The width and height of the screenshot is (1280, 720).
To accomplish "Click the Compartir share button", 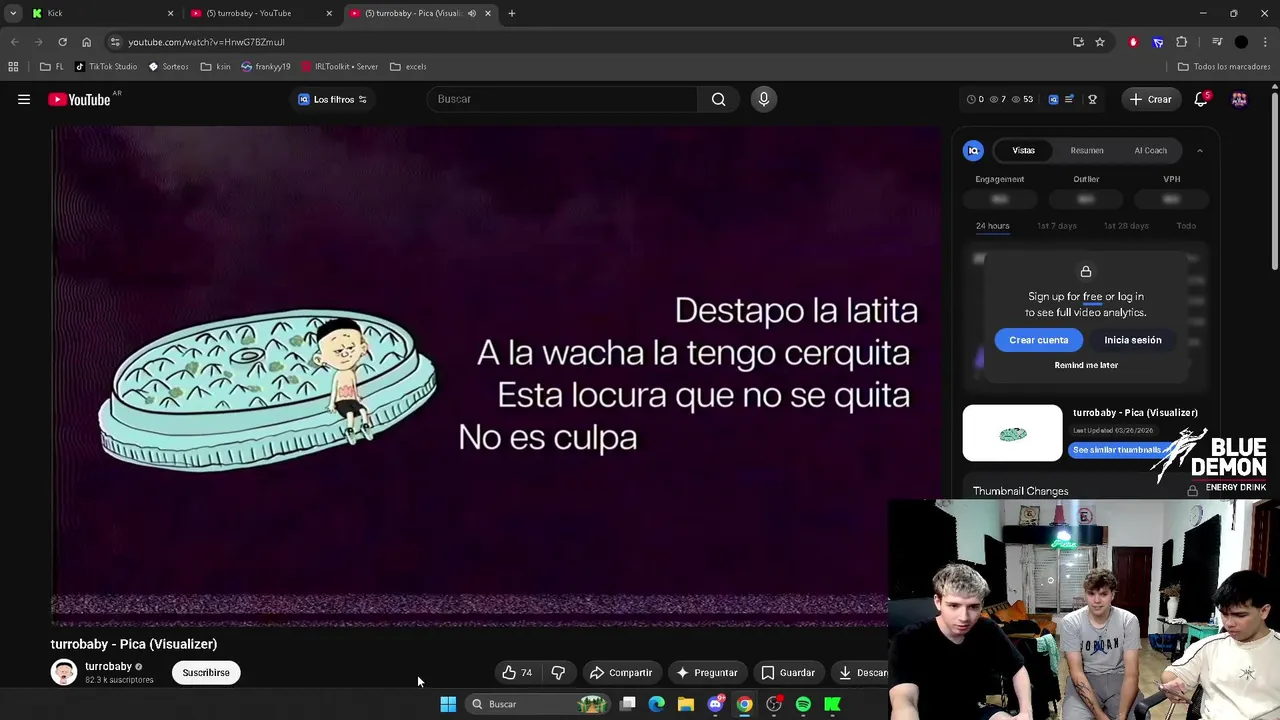I will click(621, 673).
